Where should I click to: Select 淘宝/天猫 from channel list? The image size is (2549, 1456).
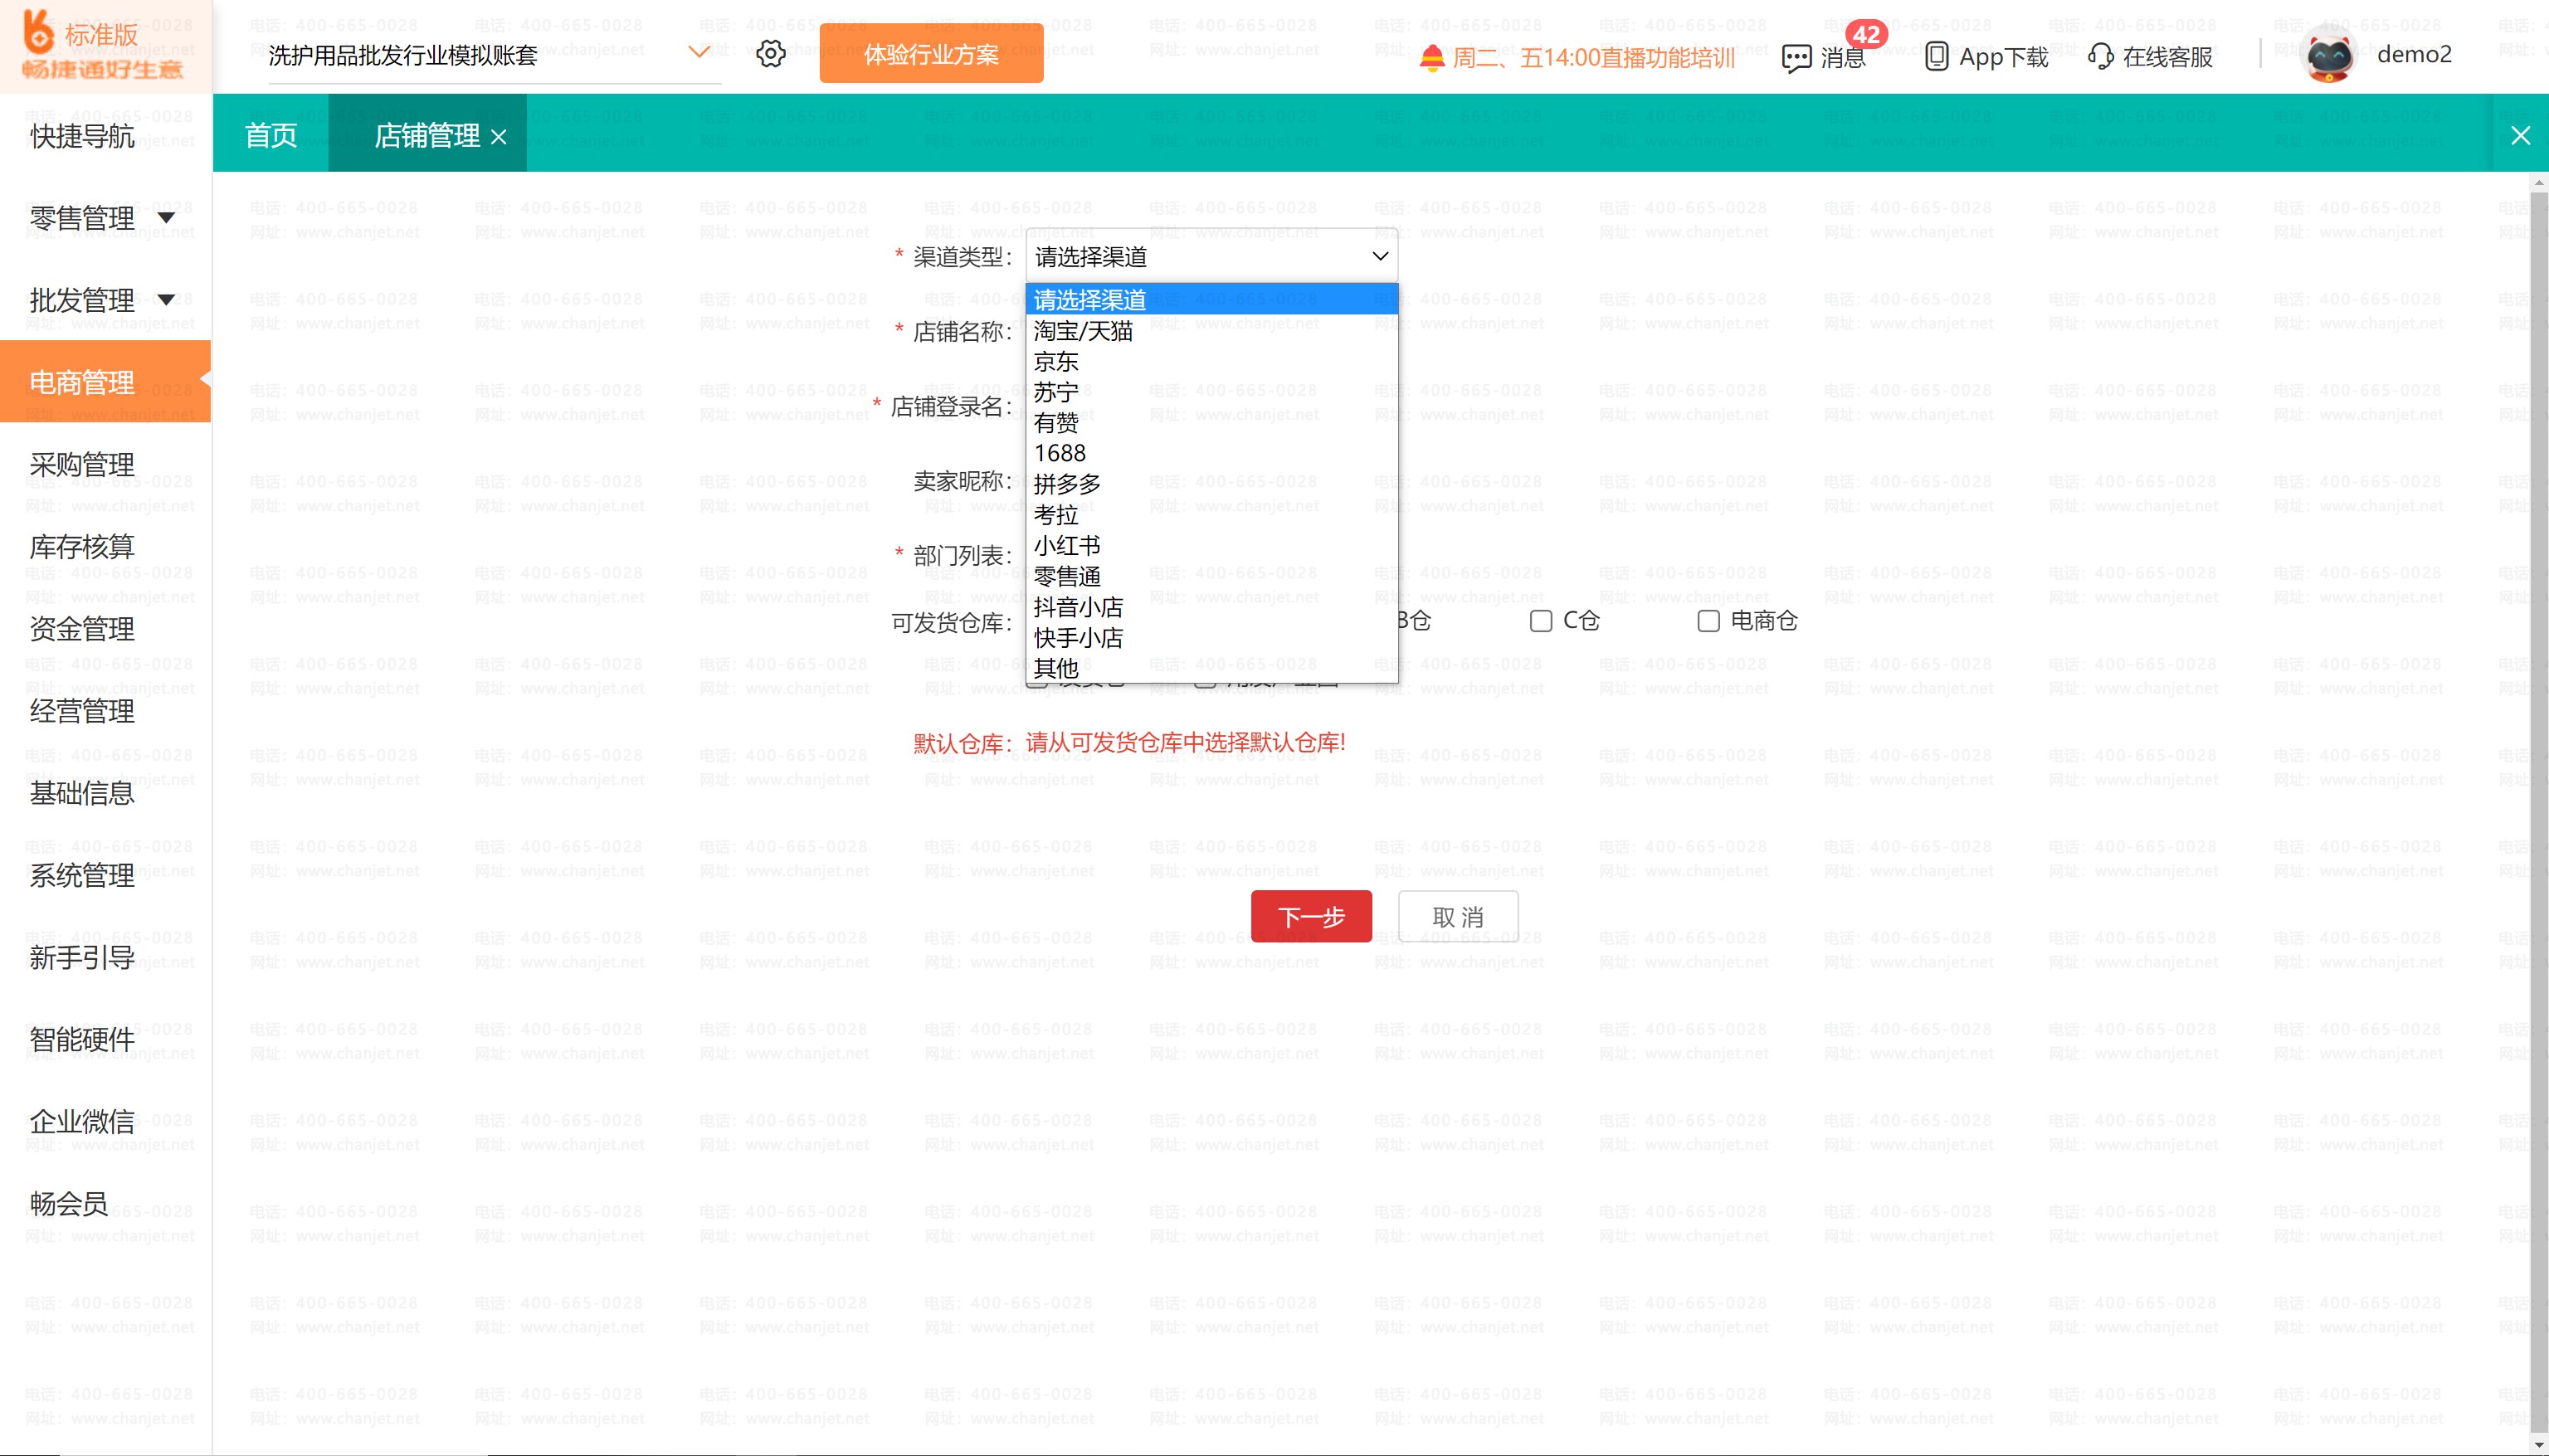1083,331
